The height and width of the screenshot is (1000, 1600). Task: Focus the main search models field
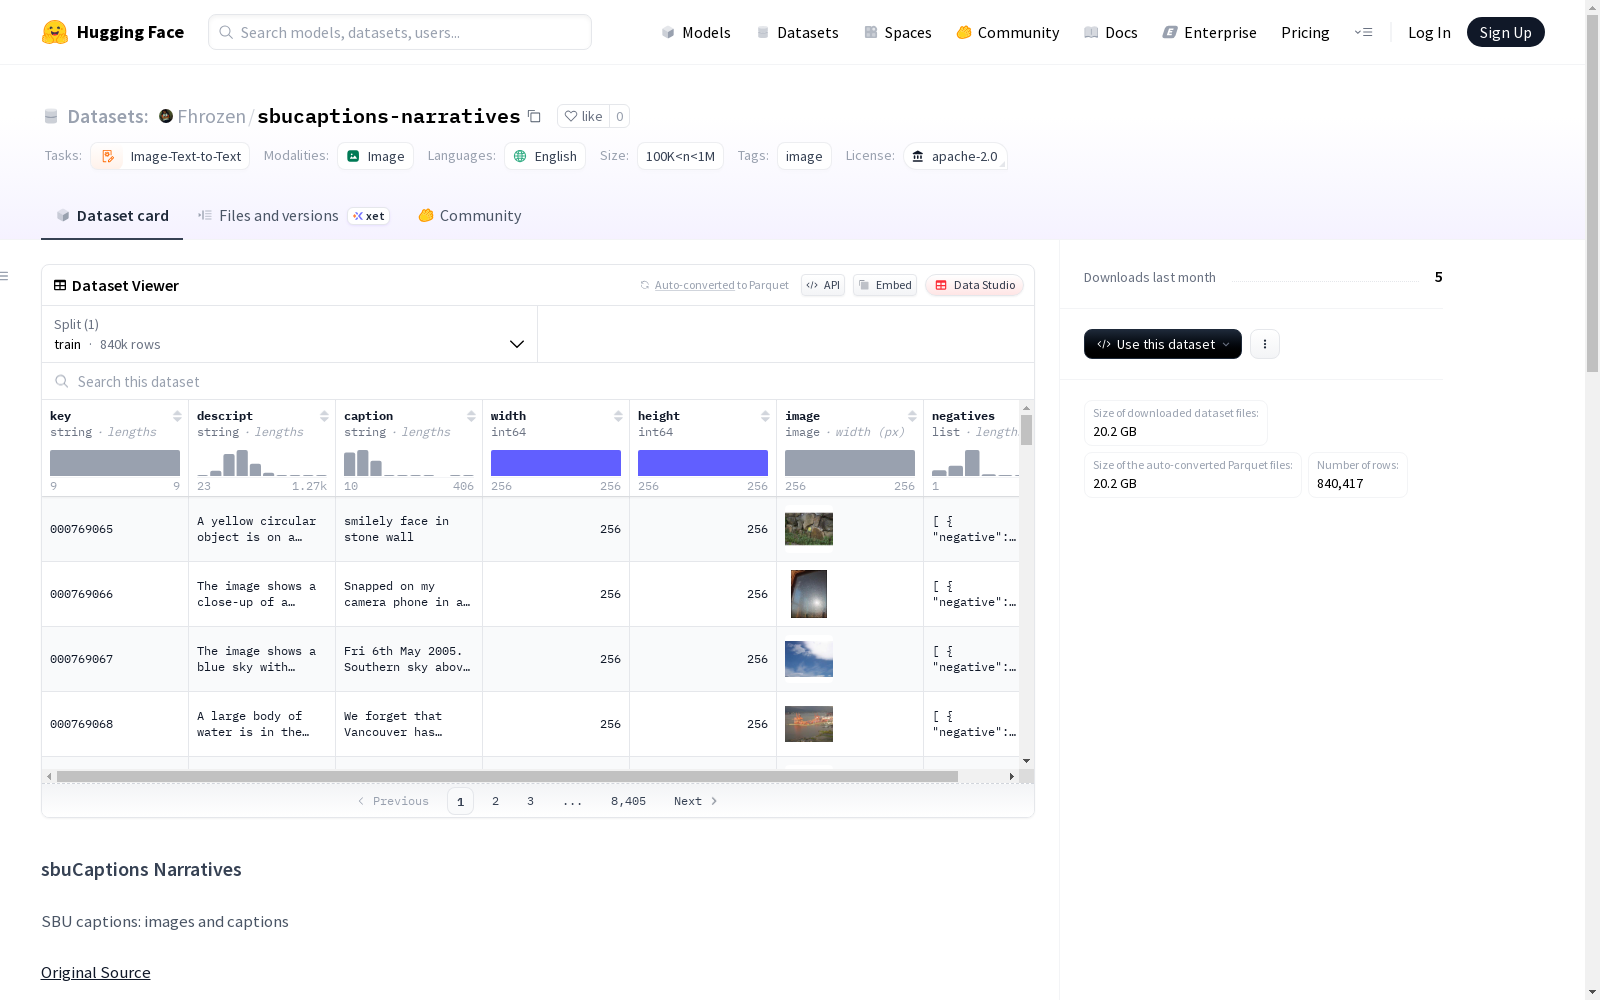400,32
